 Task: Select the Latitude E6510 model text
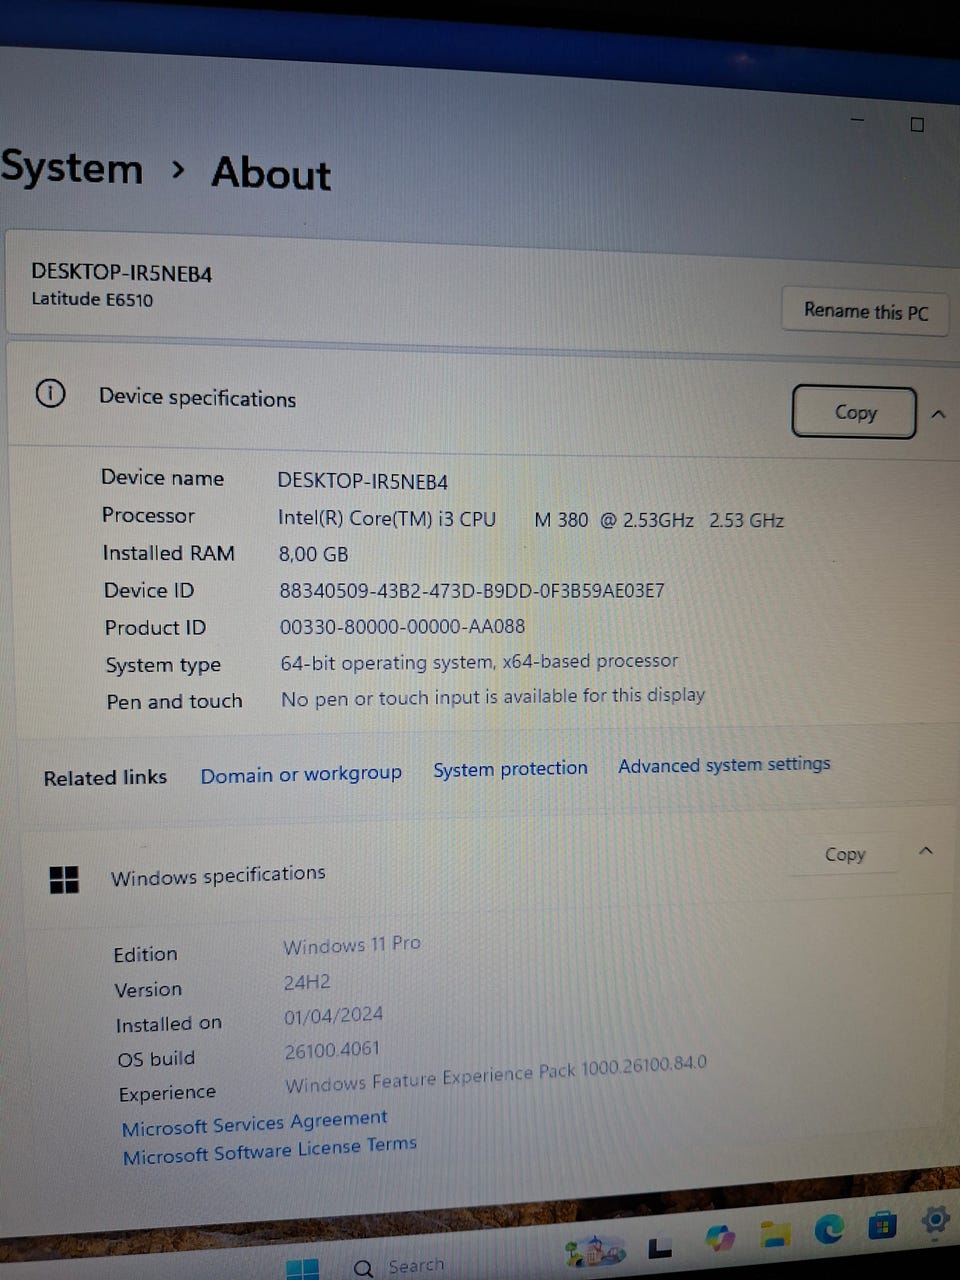[92, 299]
